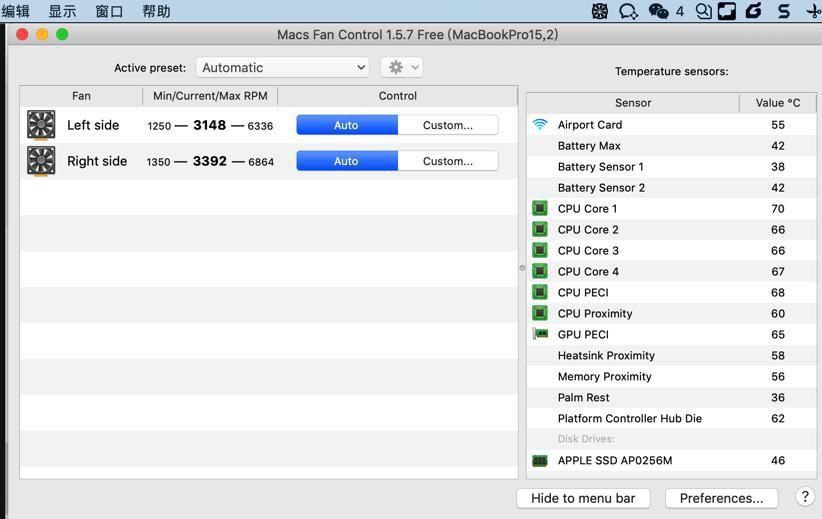Click the Right side max RPM 6864

[x=261, y=162]
